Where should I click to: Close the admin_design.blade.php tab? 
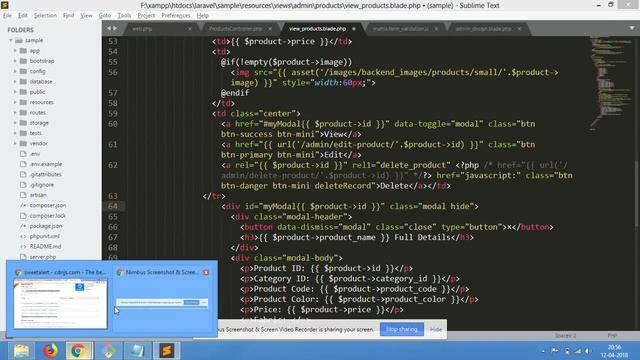pyautogui.click(x=519, y=29)
